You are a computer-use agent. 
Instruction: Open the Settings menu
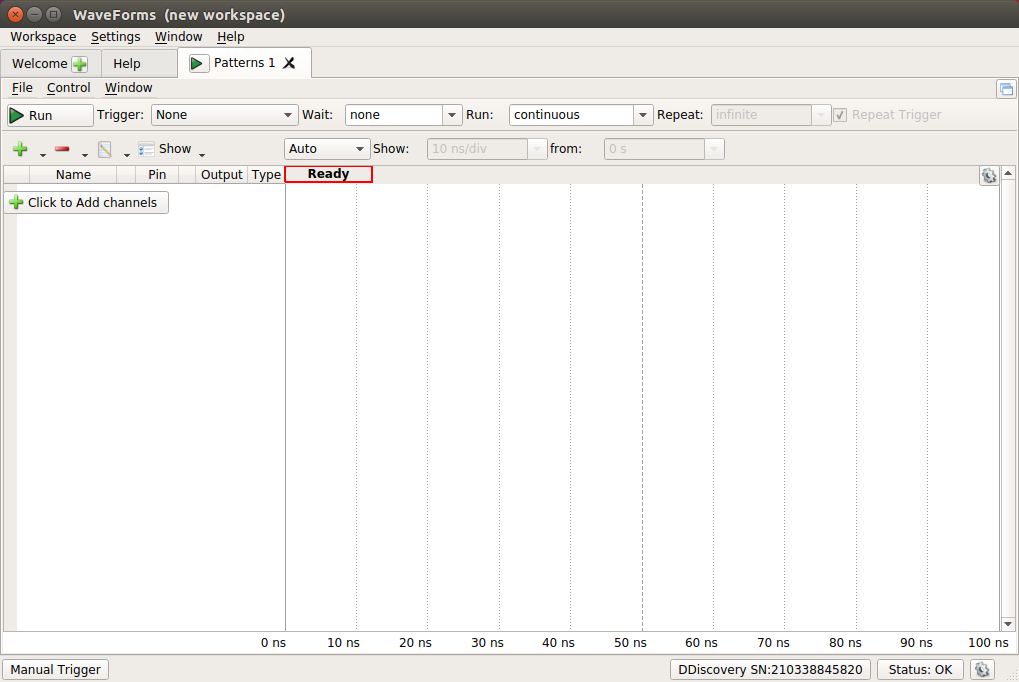pyautogui.click(x=116, y=36)
